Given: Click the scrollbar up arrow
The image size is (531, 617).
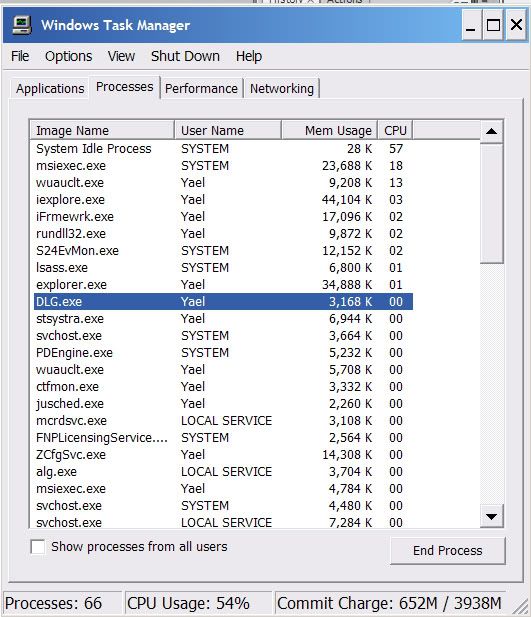Looking at the screenshot, I should pos(491,131).
